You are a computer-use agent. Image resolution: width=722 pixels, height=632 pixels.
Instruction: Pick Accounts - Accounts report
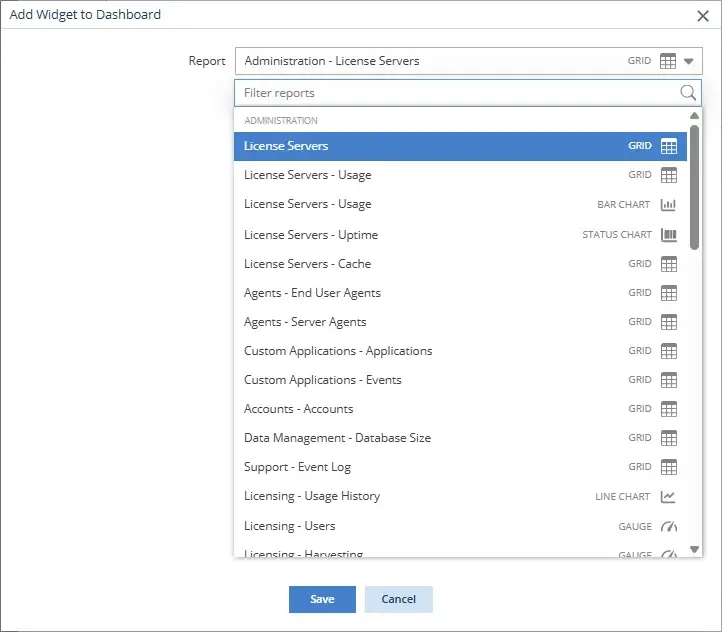click(460, 409)
